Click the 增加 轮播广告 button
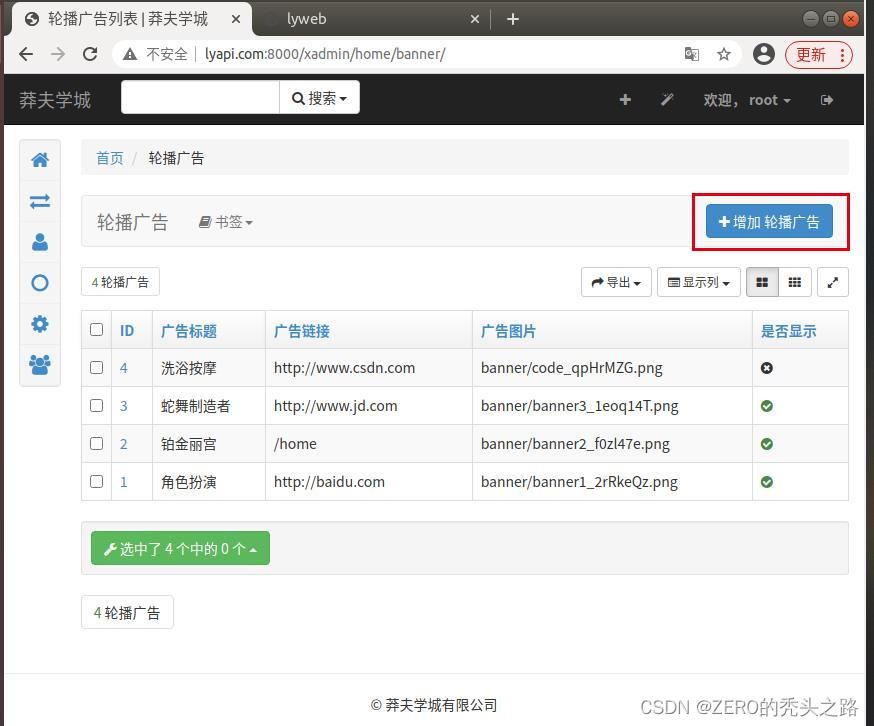Image resolution: width=874 pixels, height=726 pixels. click(x=769, y=222)
